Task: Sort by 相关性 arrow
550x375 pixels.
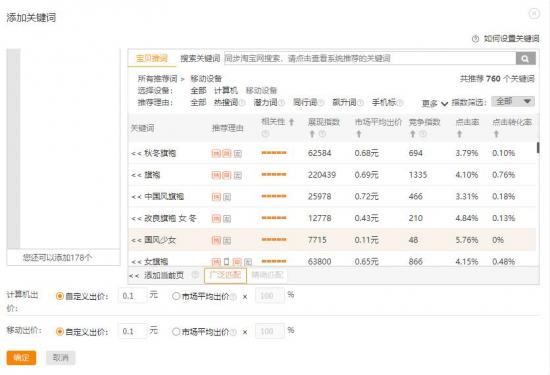Action: (x=291, y=122)
